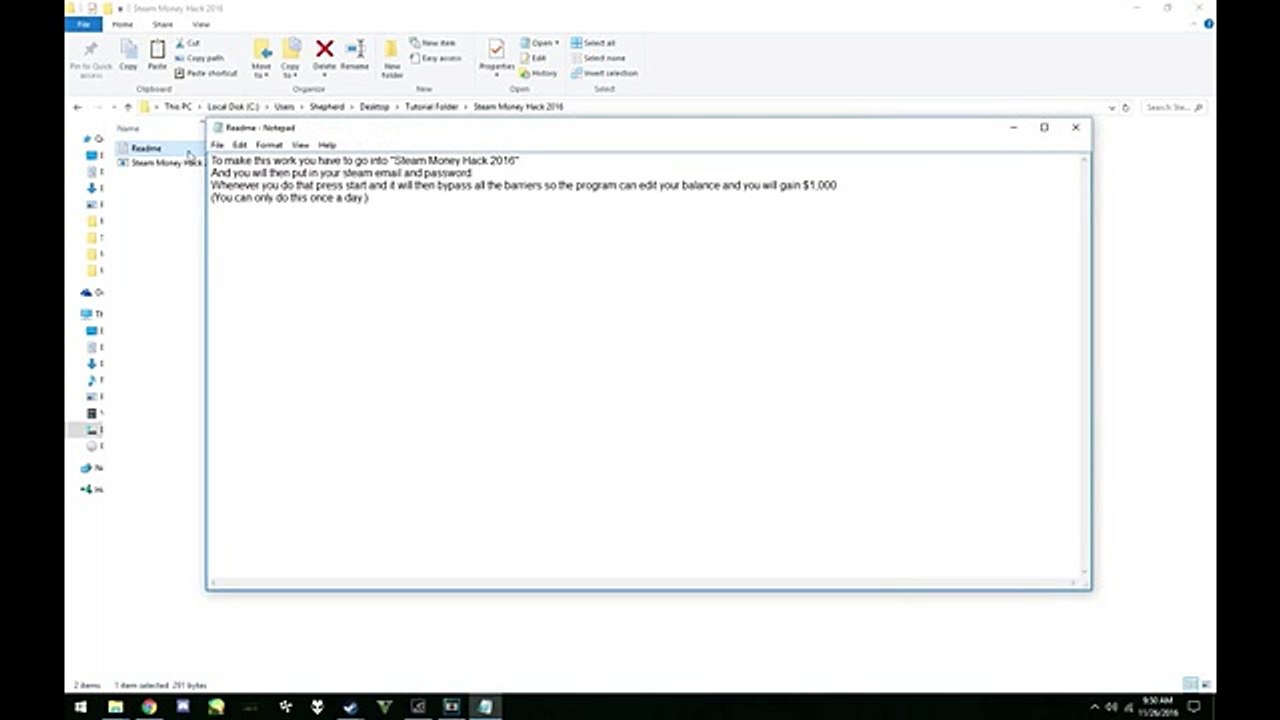Open Steam from the taskbar
The height and width of the screenshot is (720, 1280).
pyautogui.click(x=351, y=707)
